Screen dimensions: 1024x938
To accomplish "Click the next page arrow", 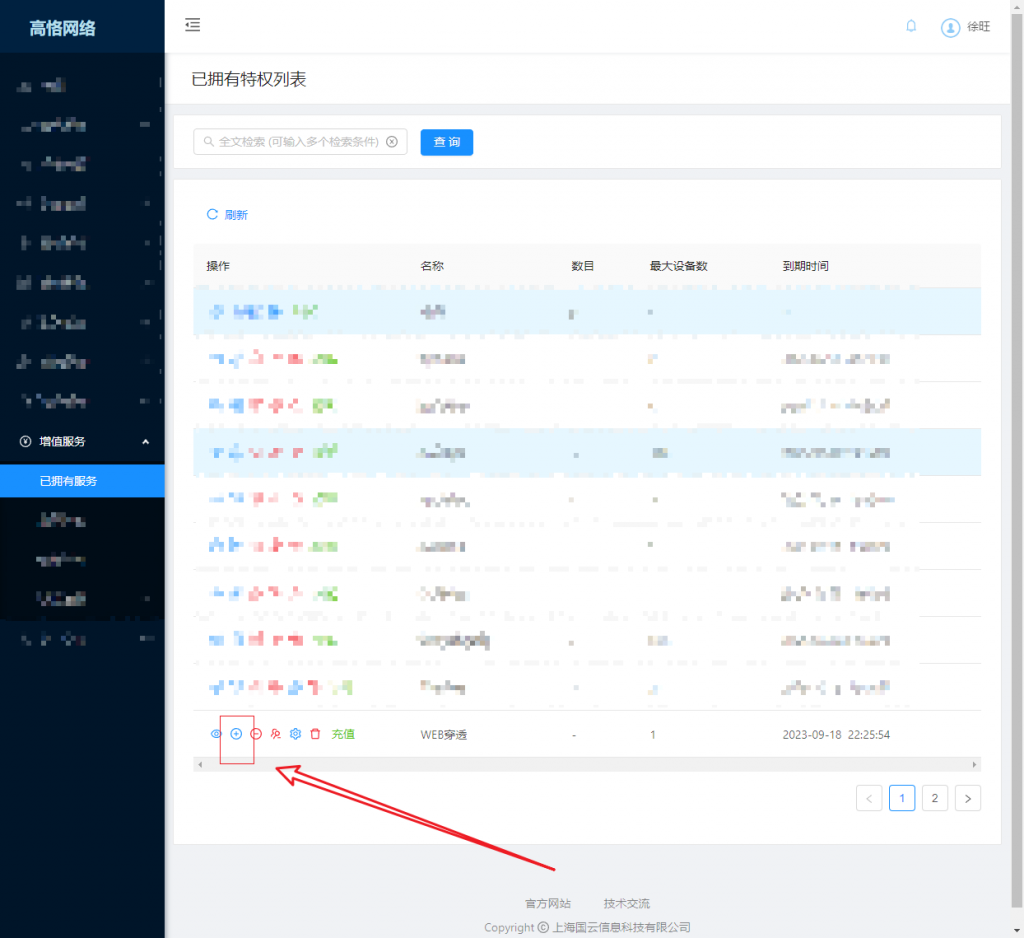I will [967, 797].
